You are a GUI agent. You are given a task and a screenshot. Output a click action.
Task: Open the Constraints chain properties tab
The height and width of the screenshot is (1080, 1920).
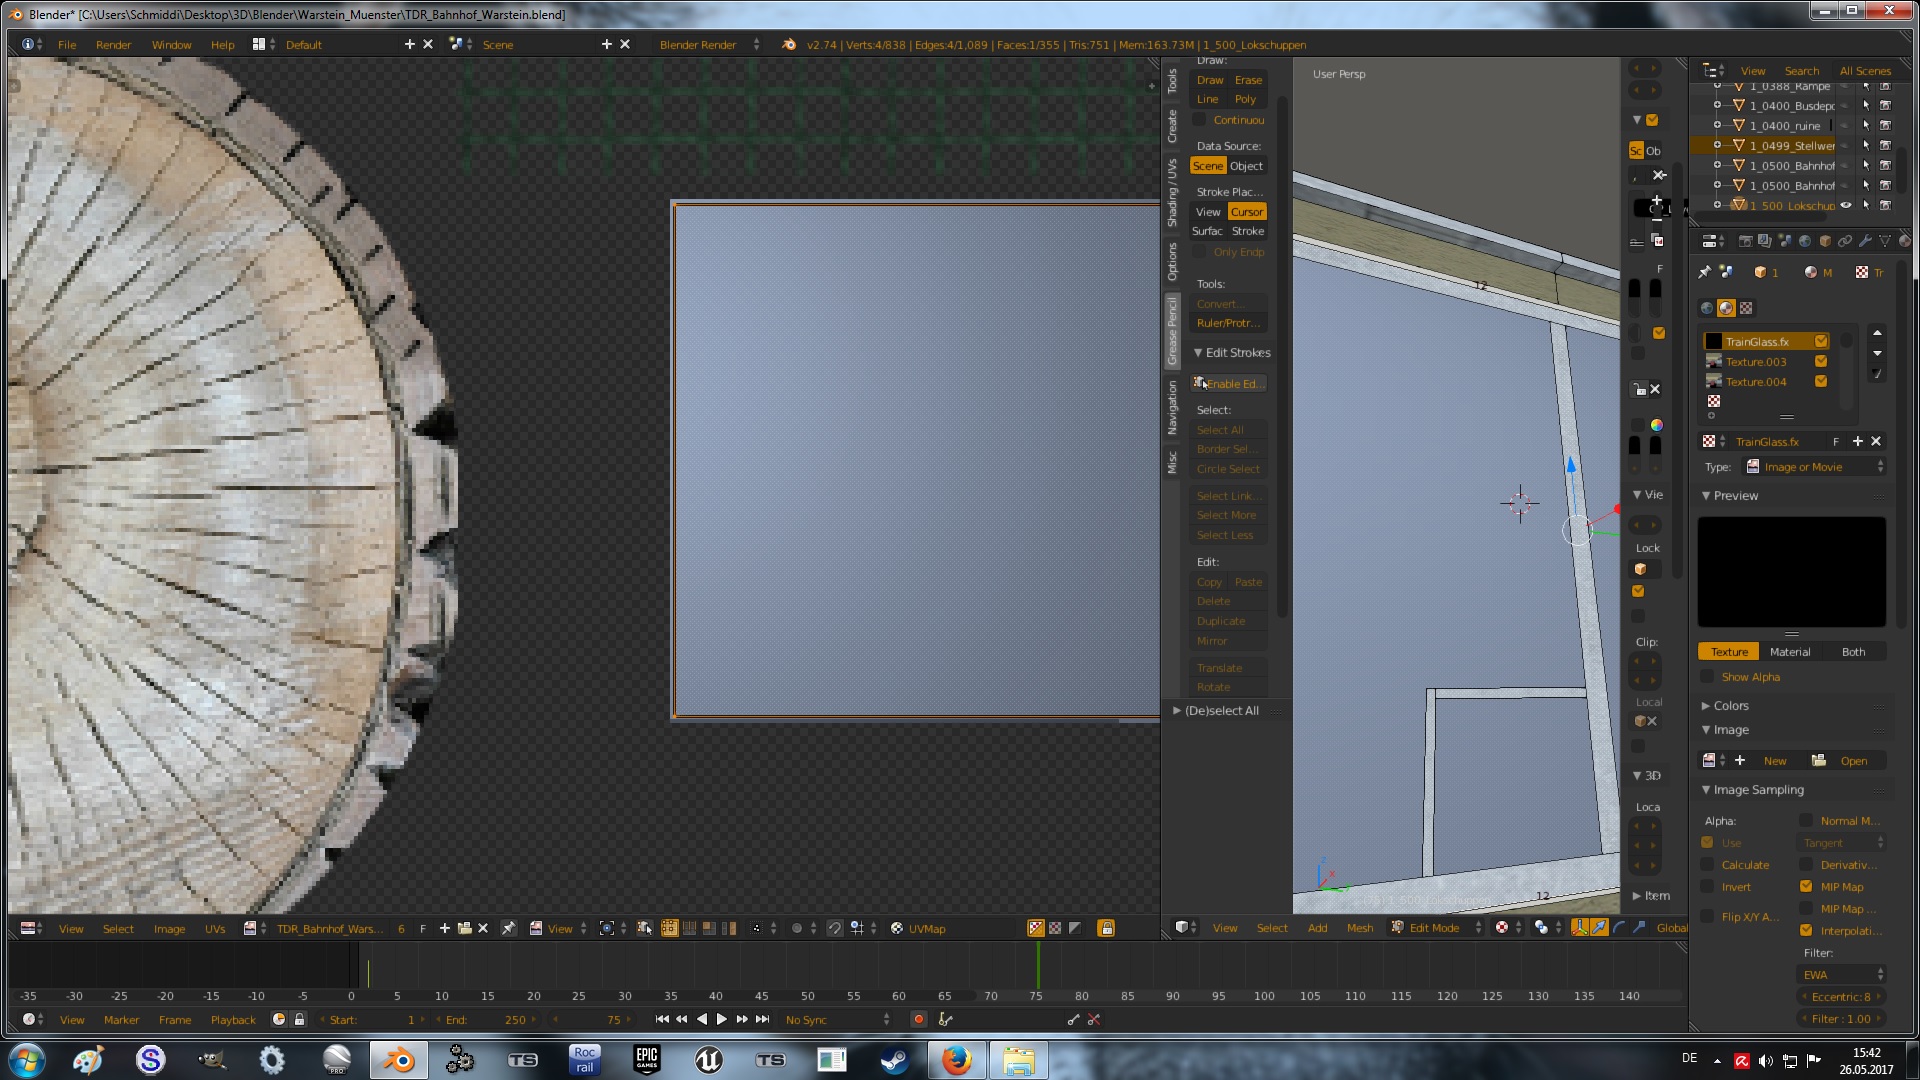[x=1845, y=241]
